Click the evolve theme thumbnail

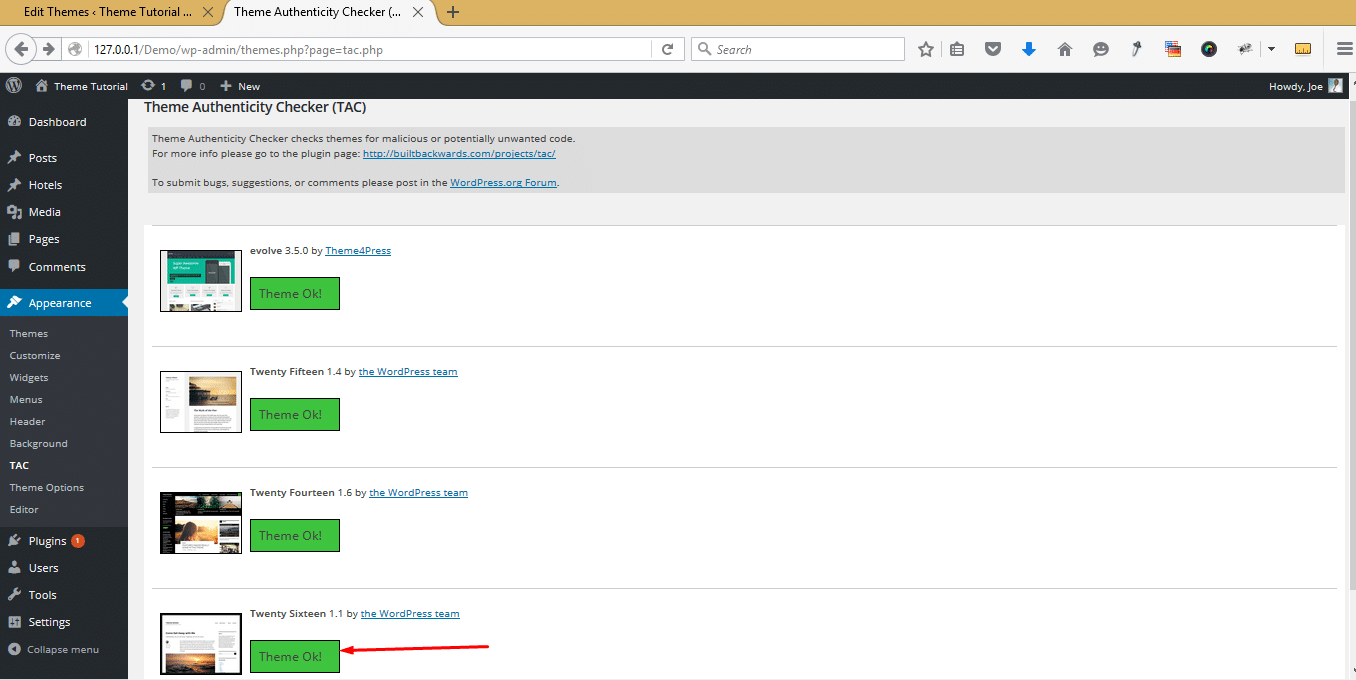[201, 281]
